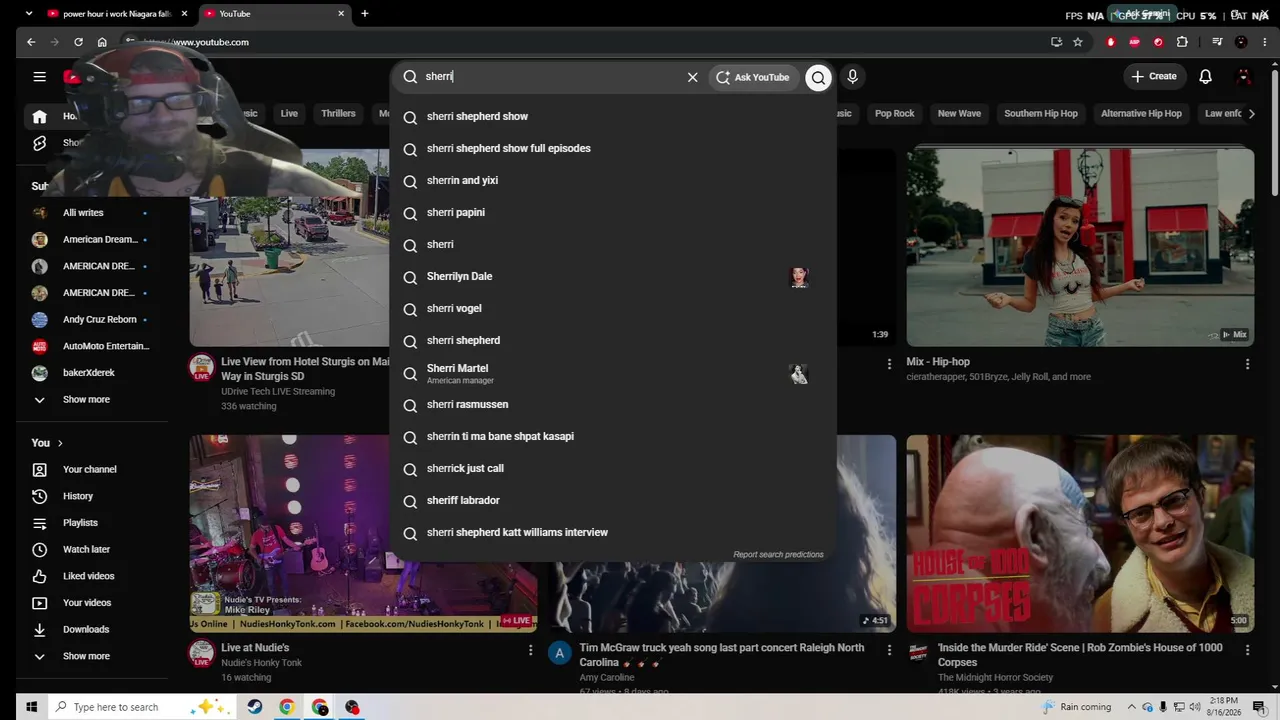Open Downloads in the sidebar
This screenshot has height=720, width=1280.
[x=92, y=630]
